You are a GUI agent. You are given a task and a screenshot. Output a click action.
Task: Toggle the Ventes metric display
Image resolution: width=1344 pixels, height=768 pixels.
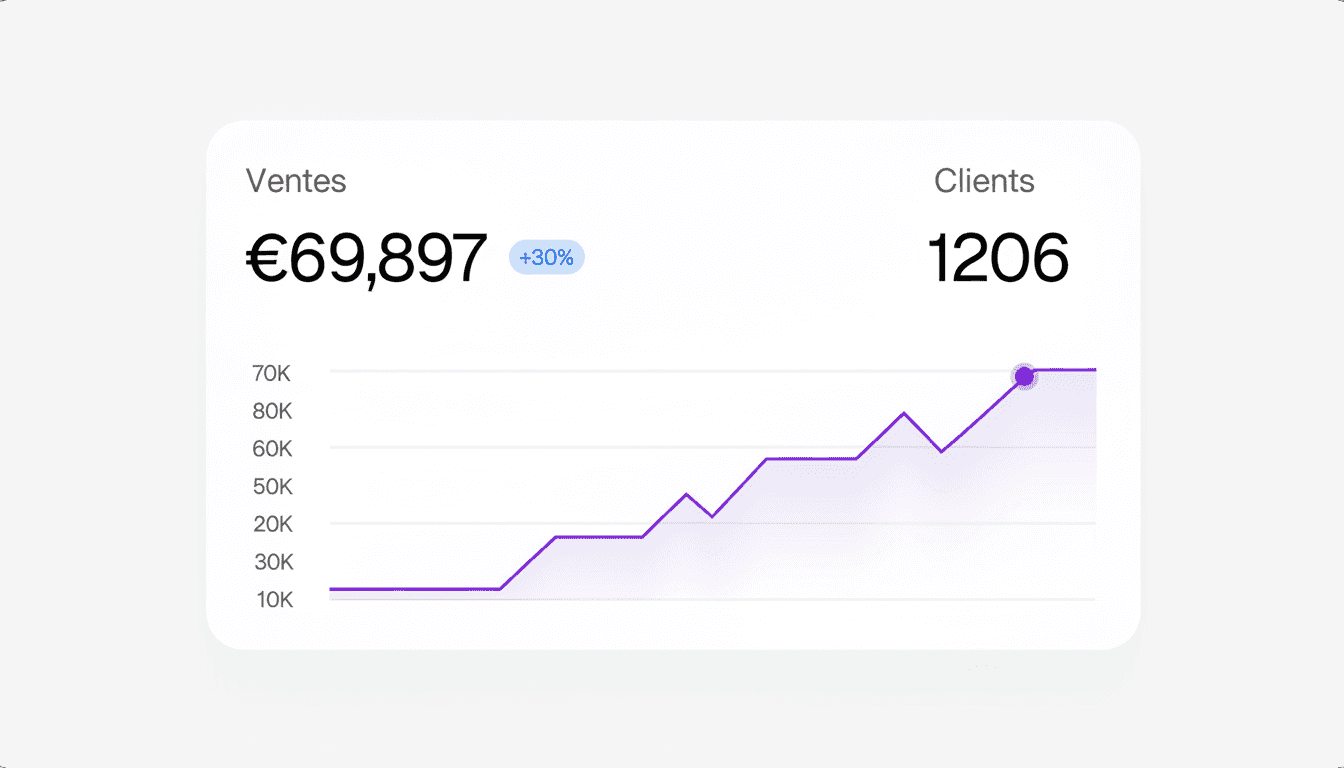296,181
